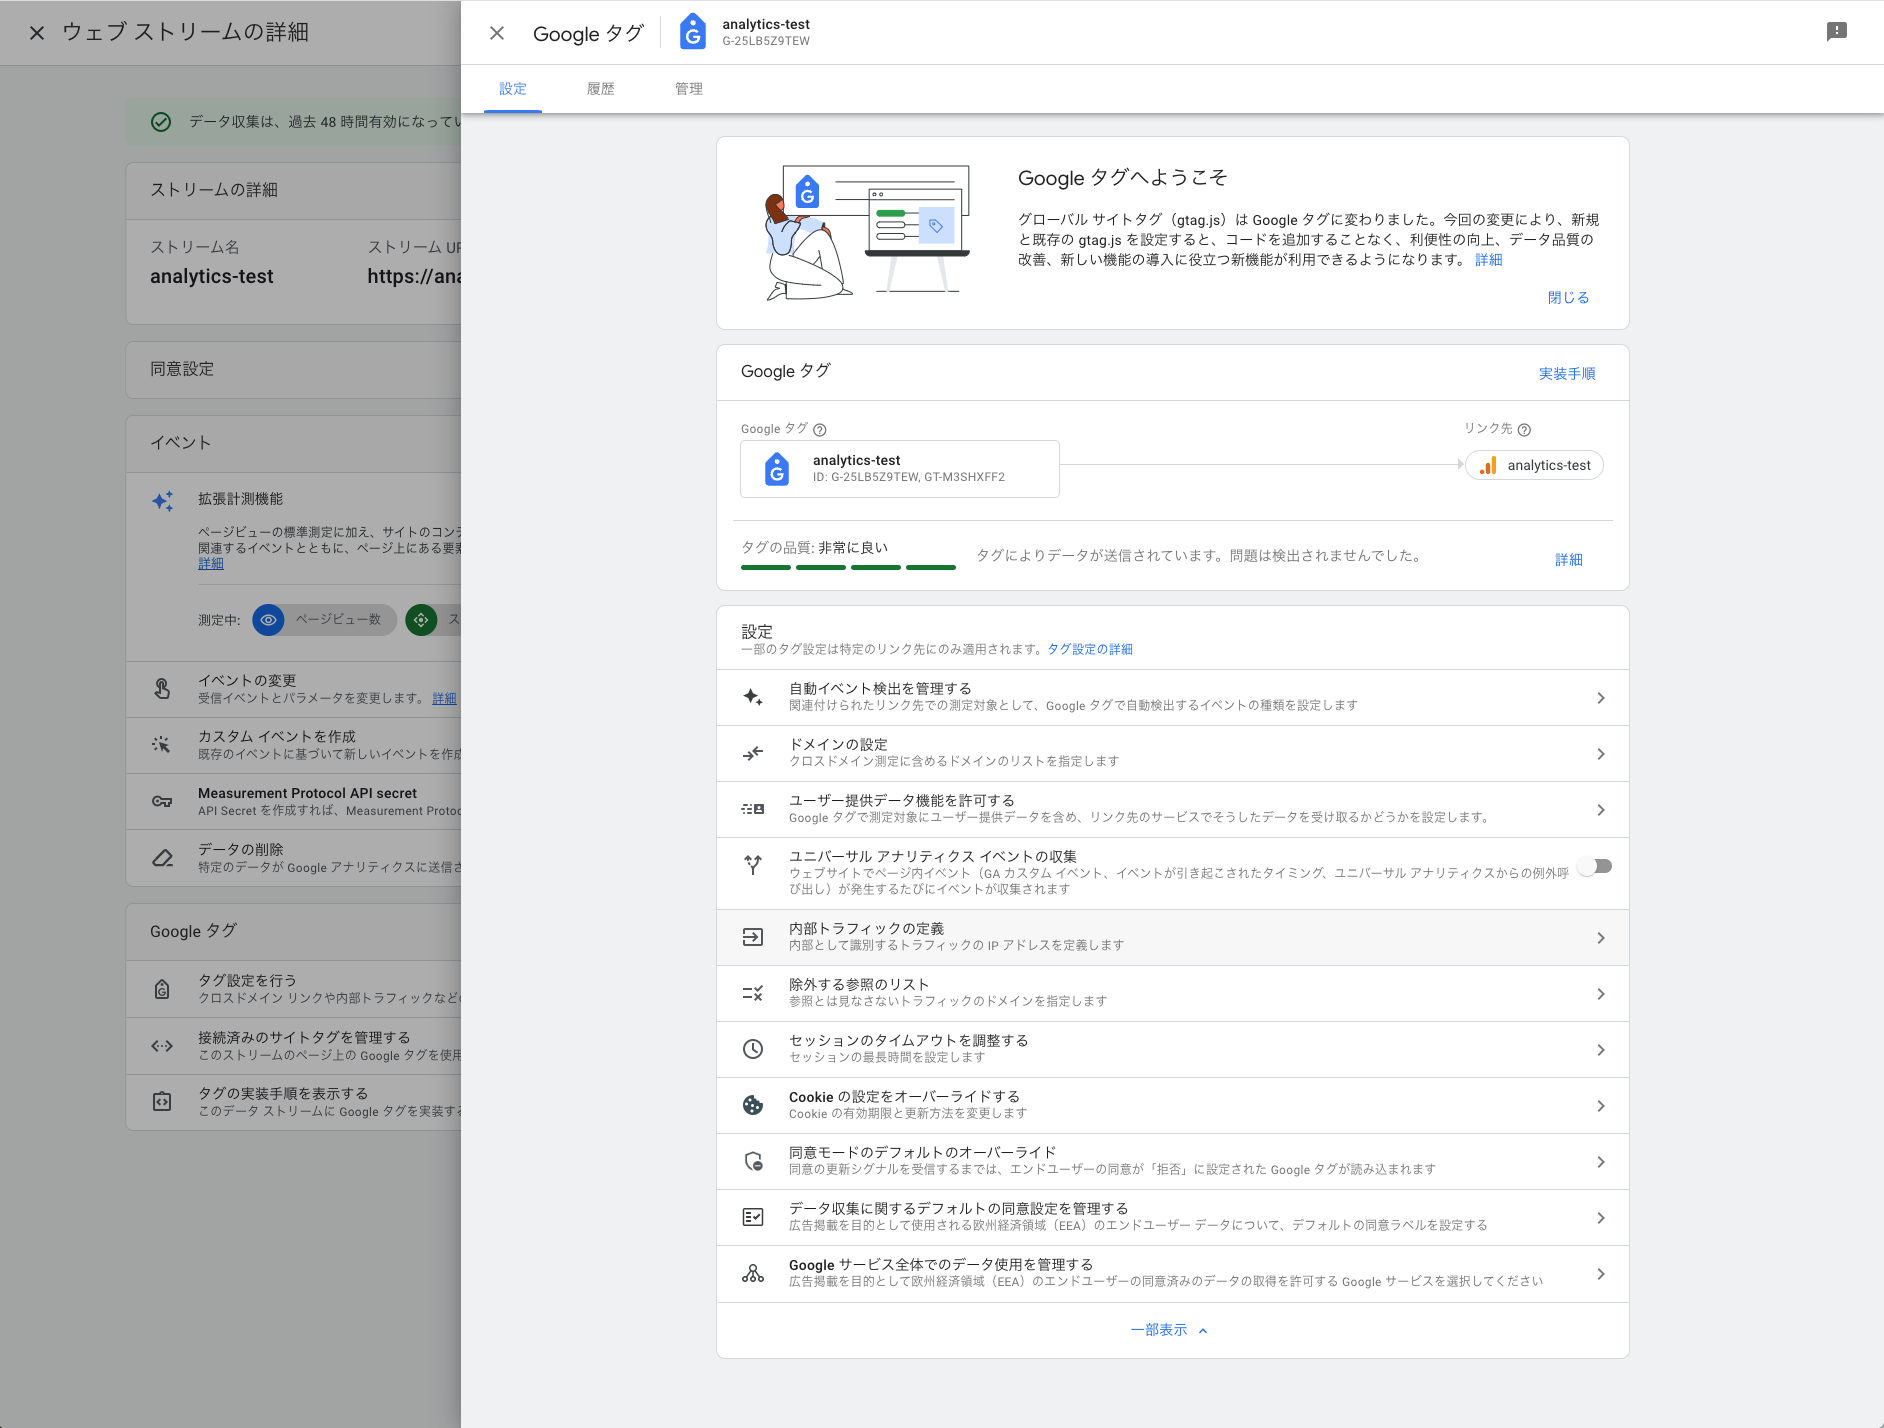
Task: Toggle the eye icon on ページビュー数
Action: pos(268,620)
